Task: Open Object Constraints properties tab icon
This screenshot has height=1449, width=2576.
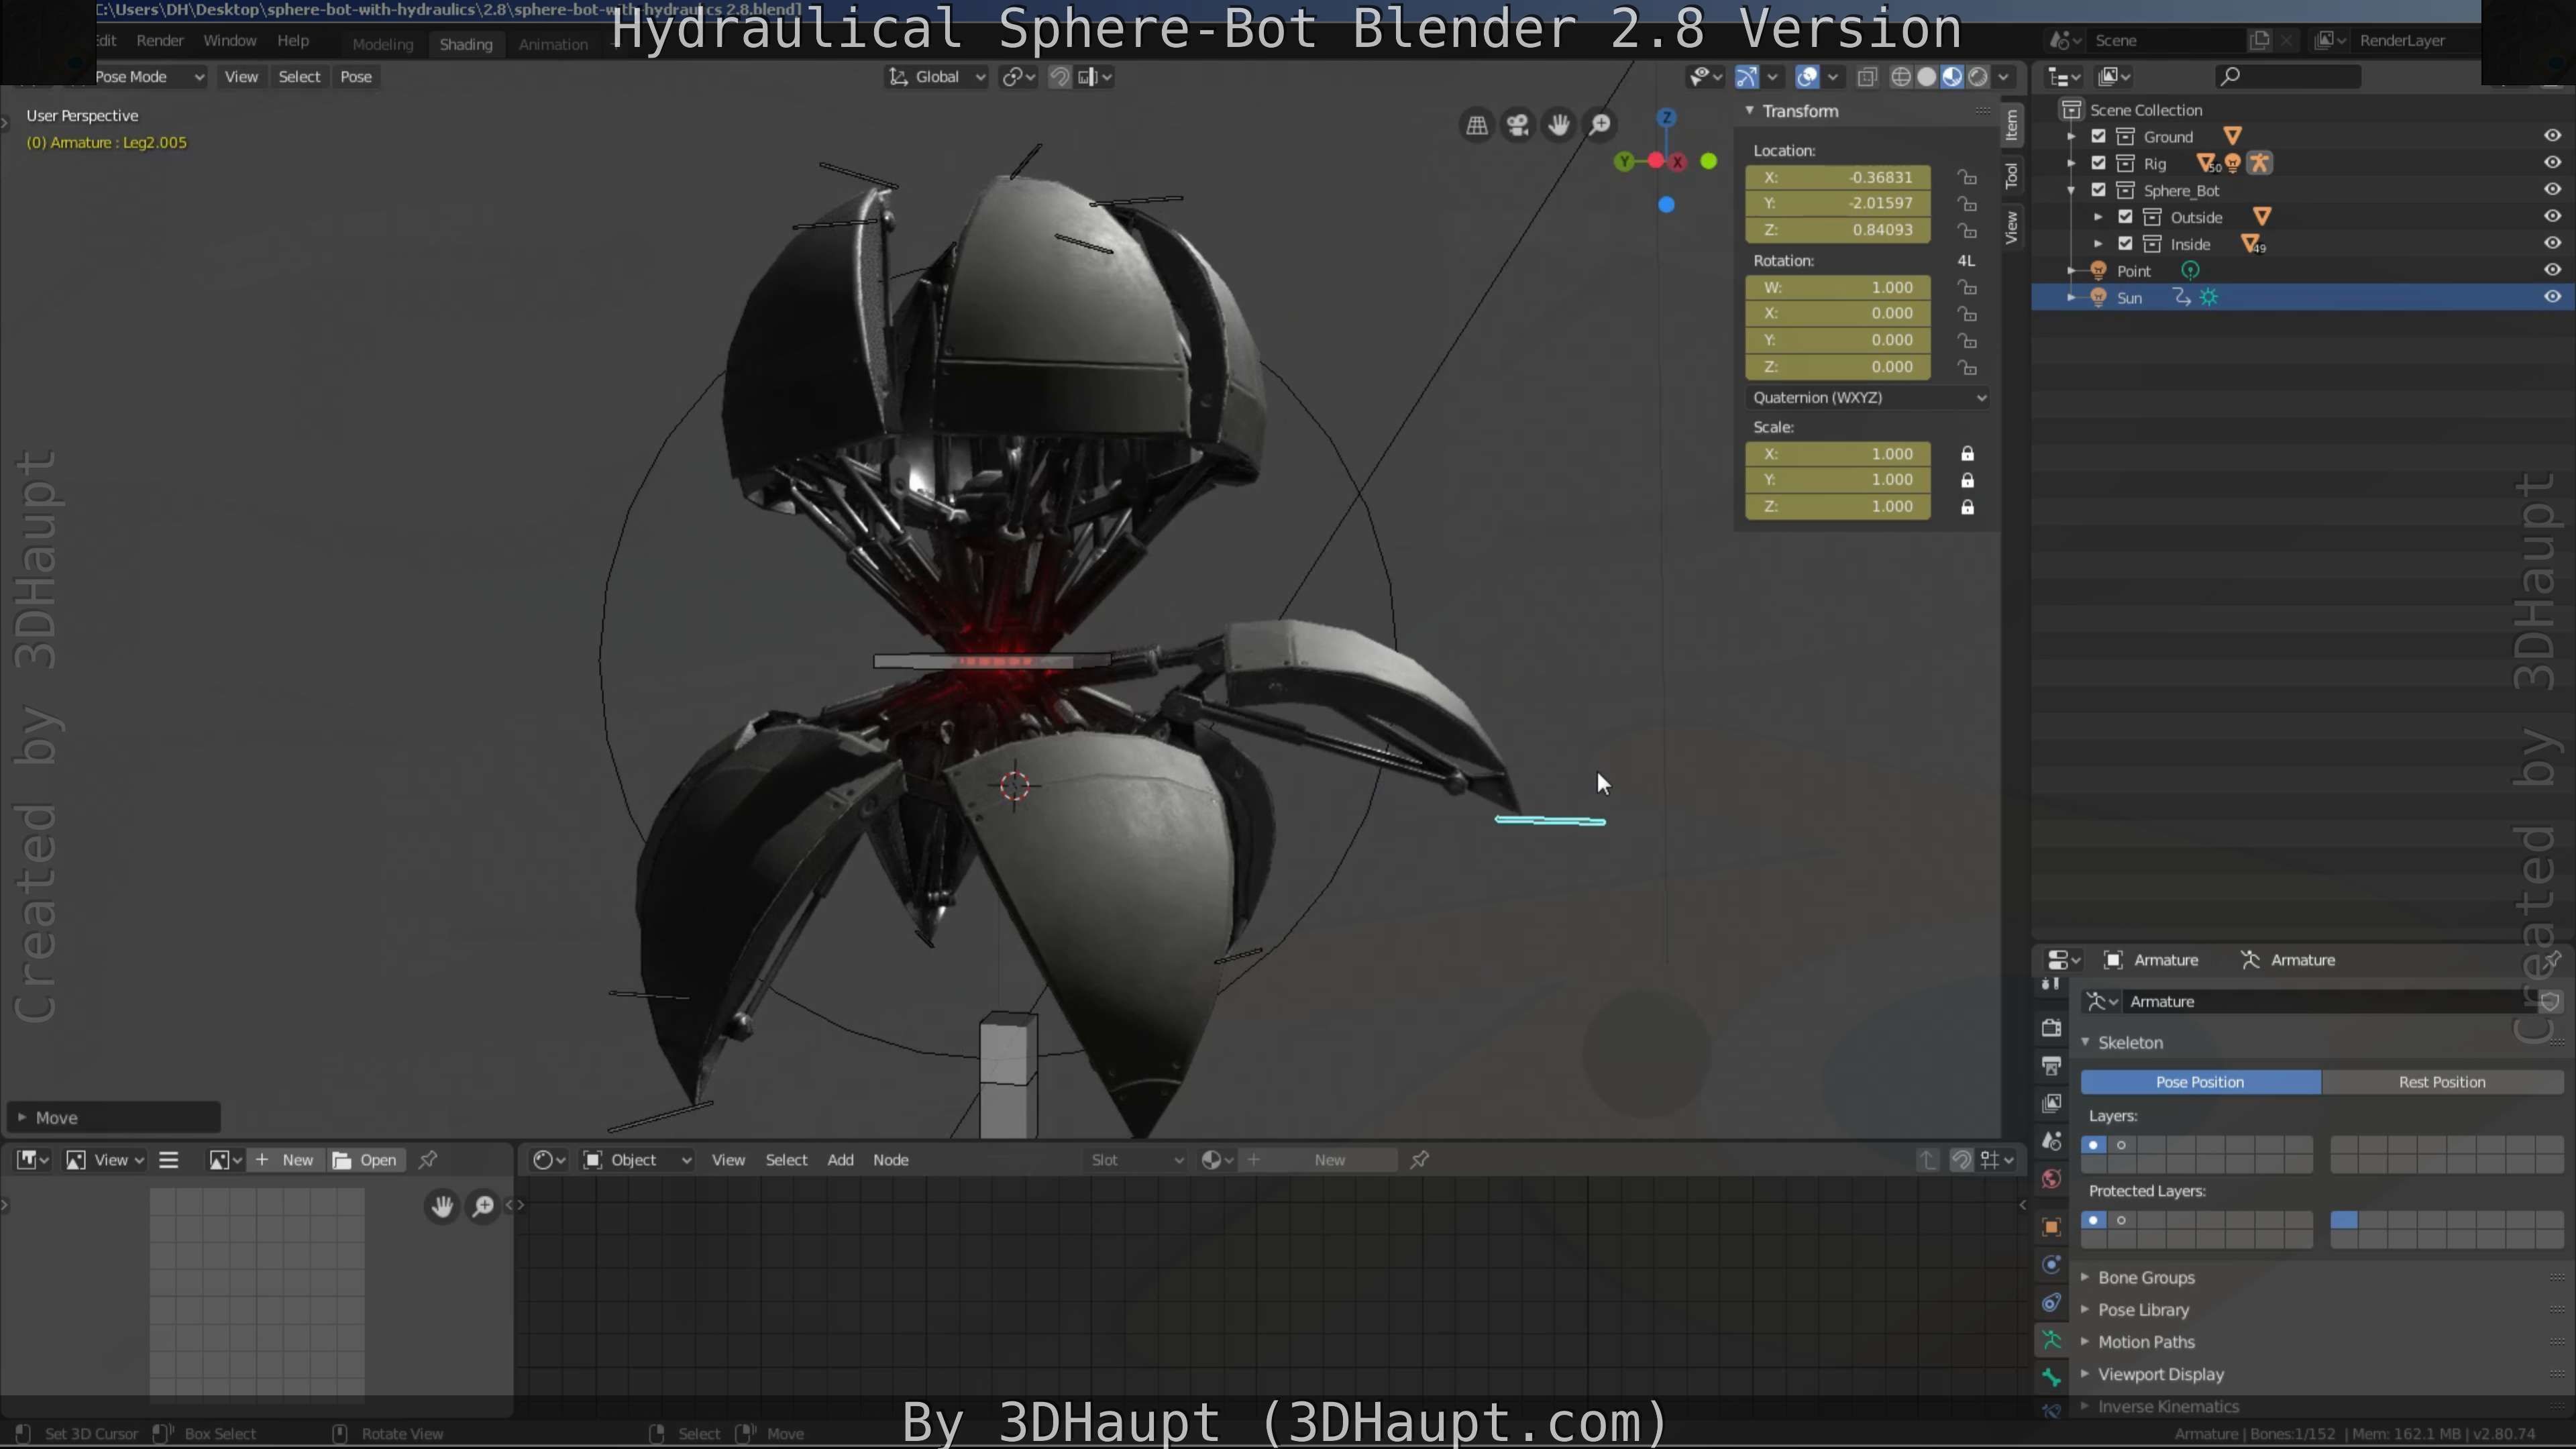Action: click(2051, 1303)
